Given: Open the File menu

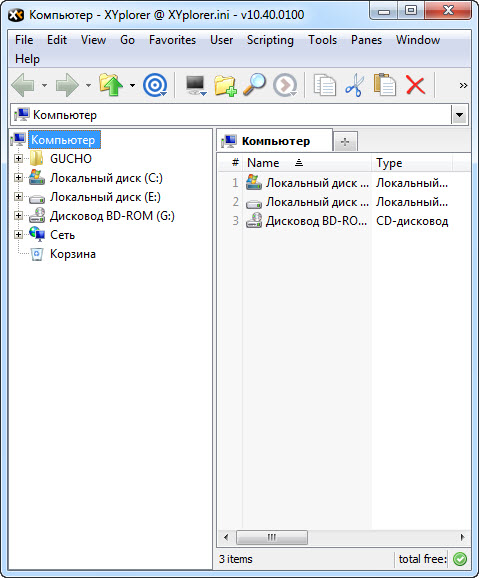Looking at the screenshot, I should click(x=24, y=40).
